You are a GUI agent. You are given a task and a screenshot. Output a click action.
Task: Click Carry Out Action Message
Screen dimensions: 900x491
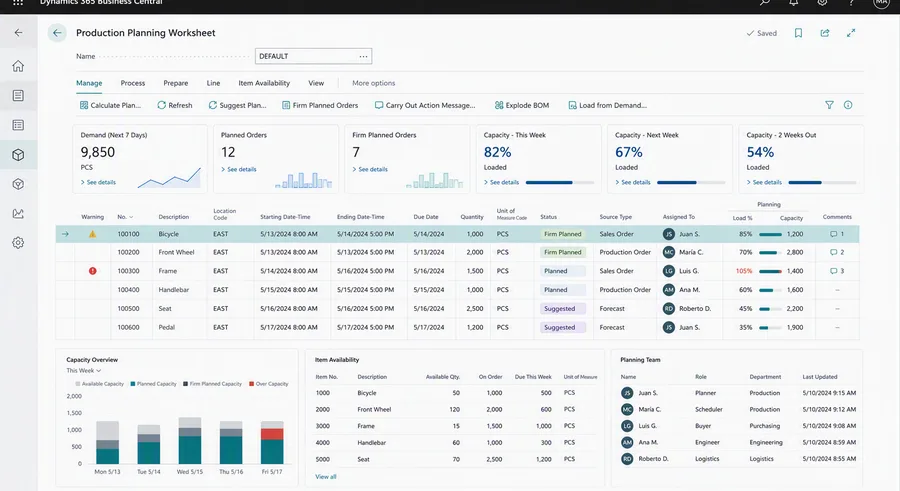[425, 105]
